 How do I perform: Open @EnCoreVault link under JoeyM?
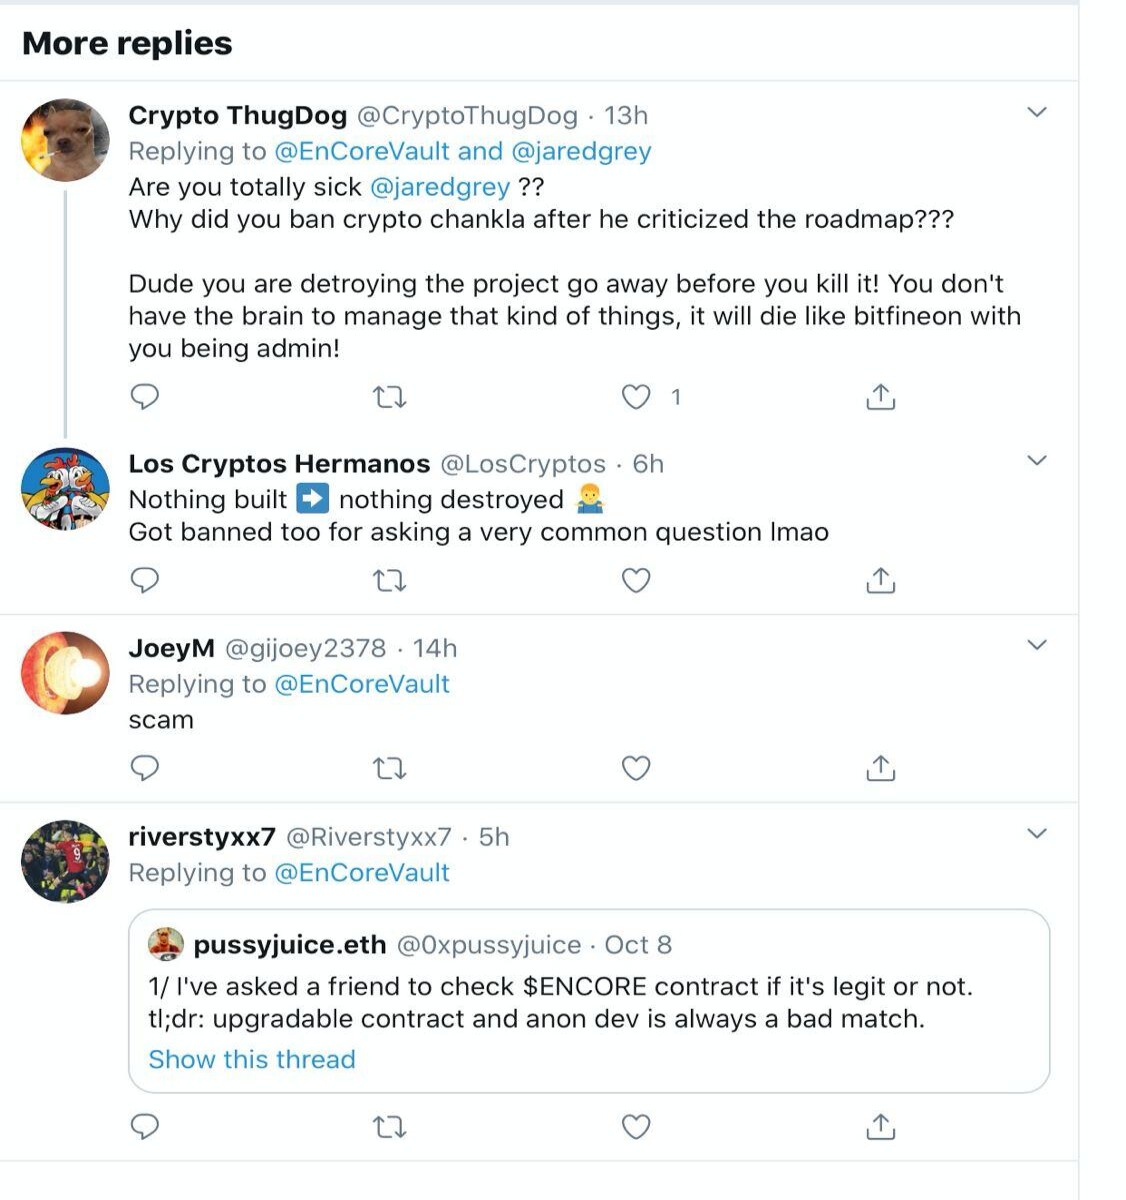pos(362,684)
